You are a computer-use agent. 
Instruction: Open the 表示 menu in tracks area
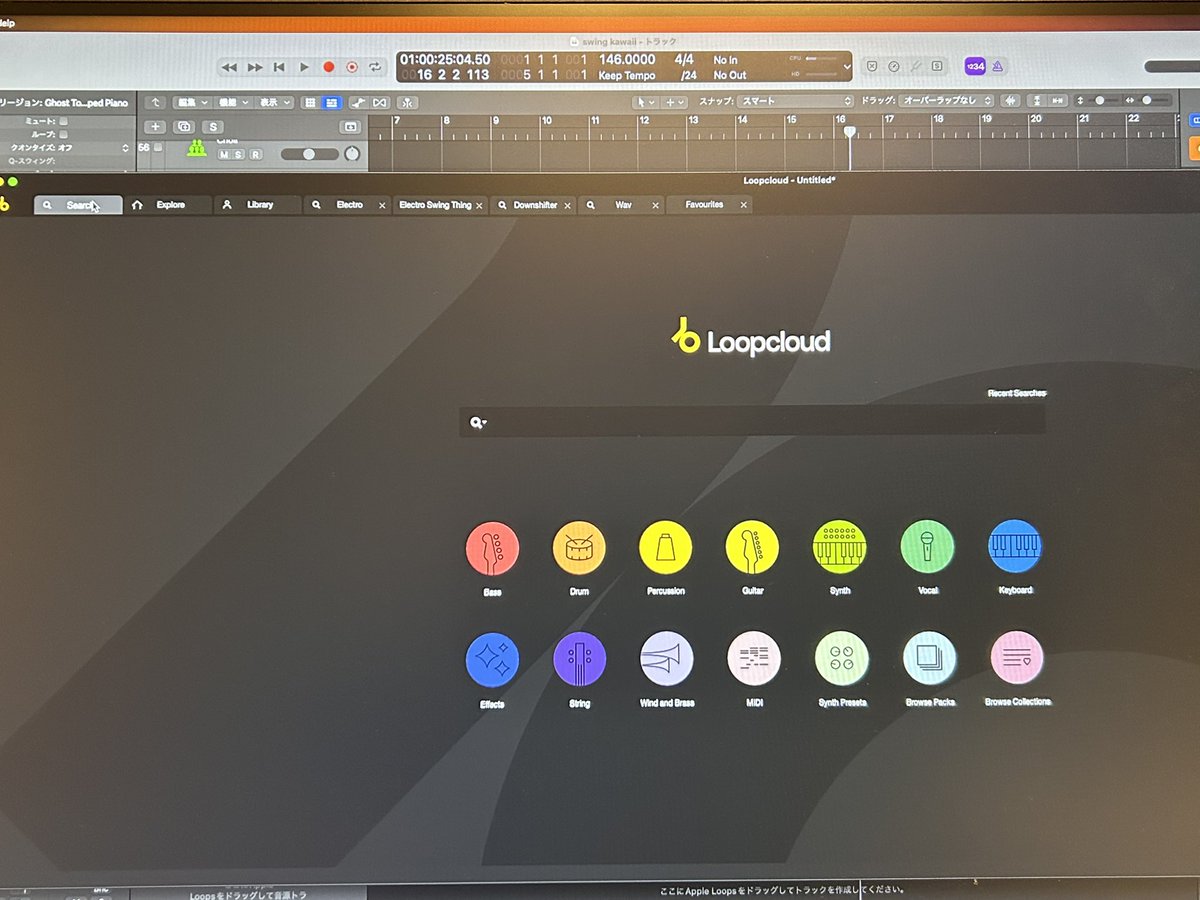coord(274,102)
